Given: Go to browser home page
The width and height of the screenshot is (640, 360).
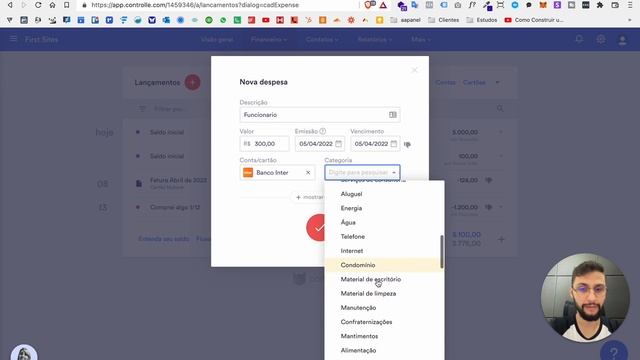Looking at the screenshot, I should (x=52, y=5).
